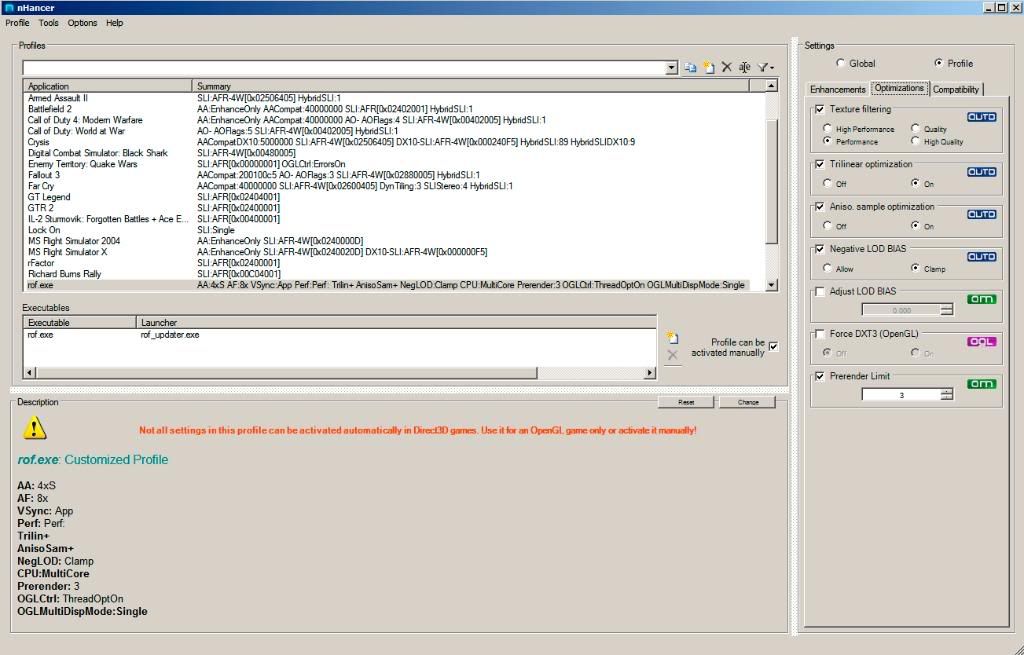
Task: Click the Executables list scroll-right arrow
Action: [x=650, y=373]
